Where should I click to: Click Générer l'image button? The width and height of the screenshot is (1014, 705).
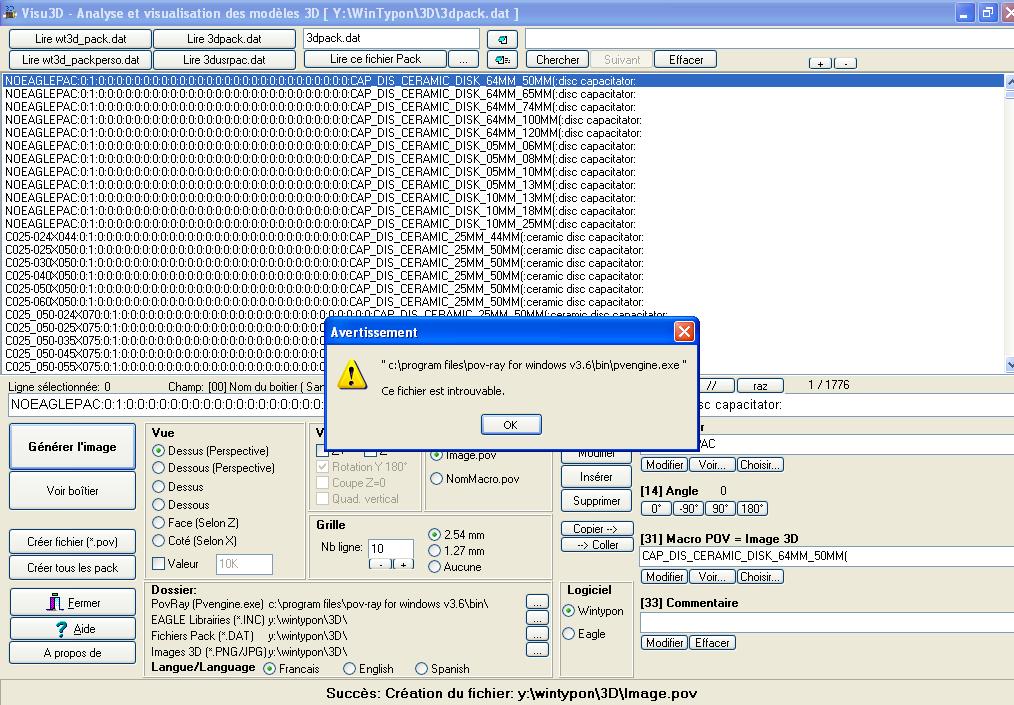click(72, 447)
